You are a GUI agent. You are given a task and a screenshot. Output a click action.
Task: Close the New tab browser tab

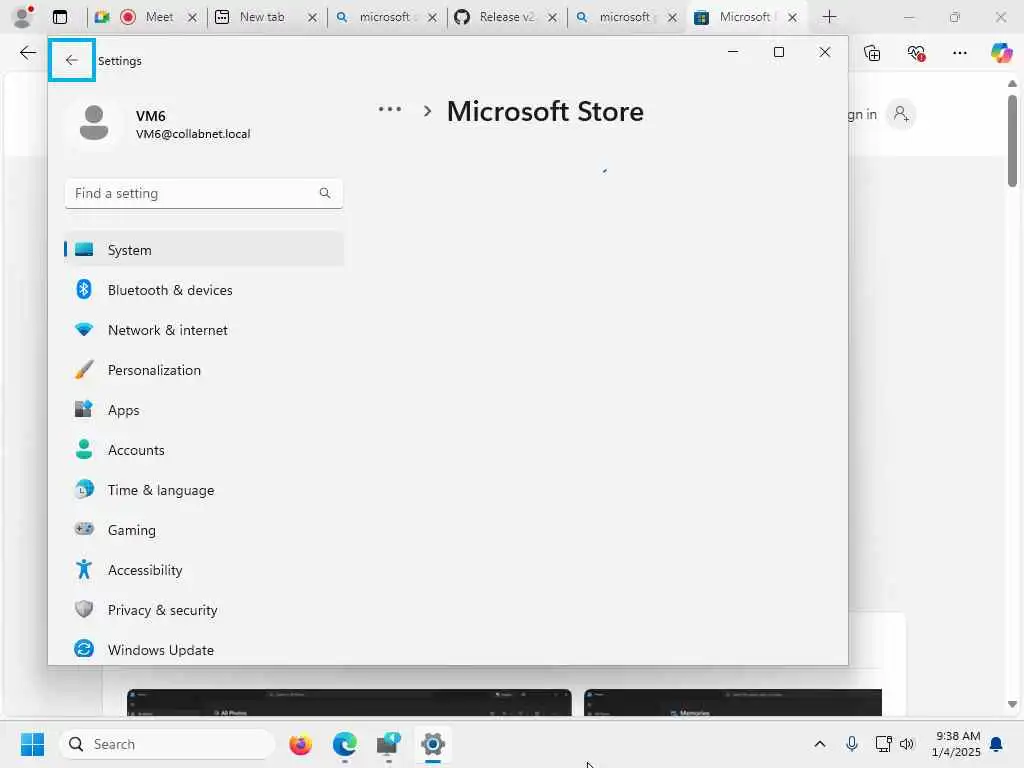tap(313, 18)
